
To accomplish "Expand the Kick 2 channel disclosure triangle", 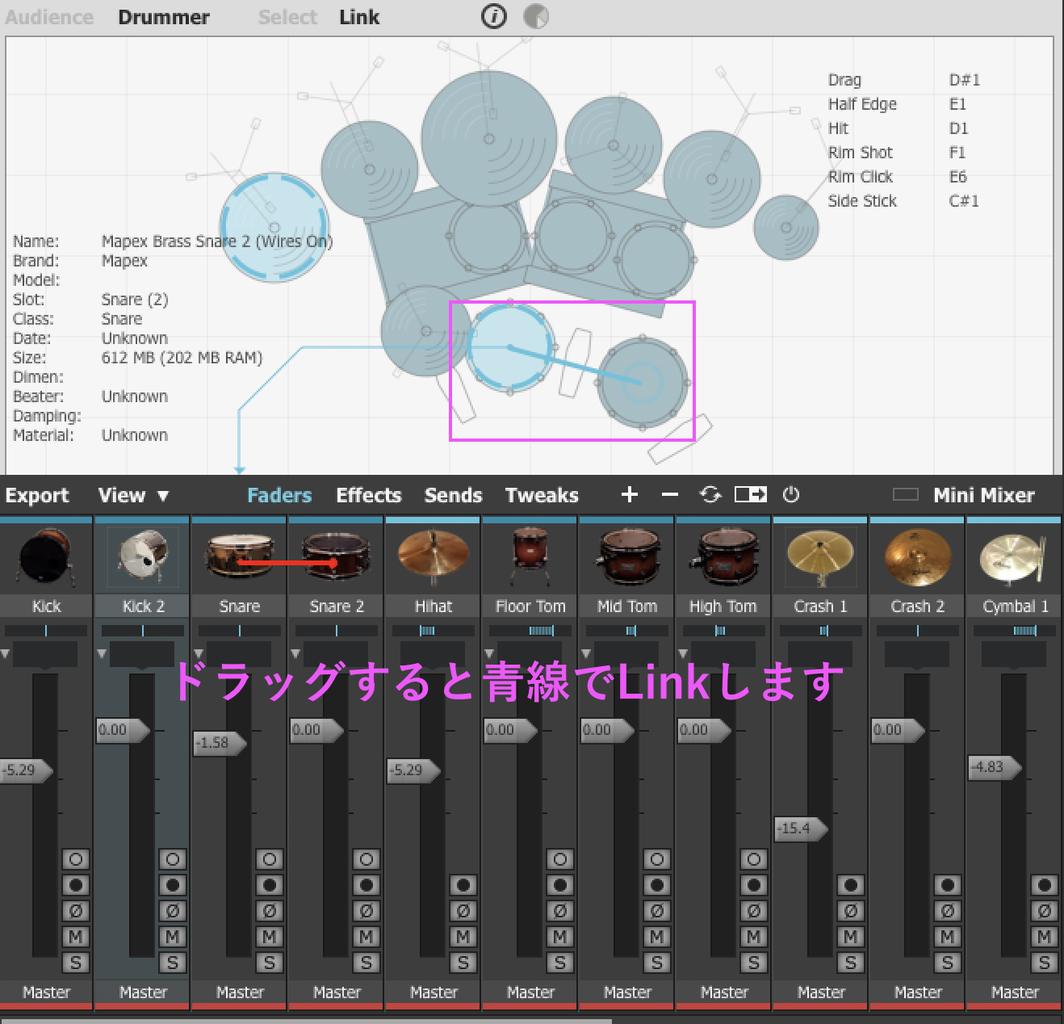I will (x=102, y=654).
